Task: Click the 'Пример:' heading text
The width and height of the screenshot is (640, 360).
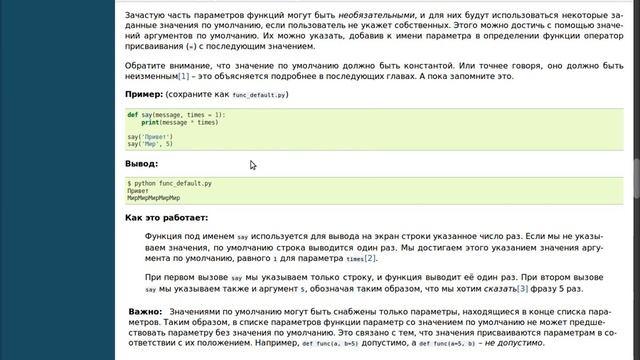Action: 144,94
